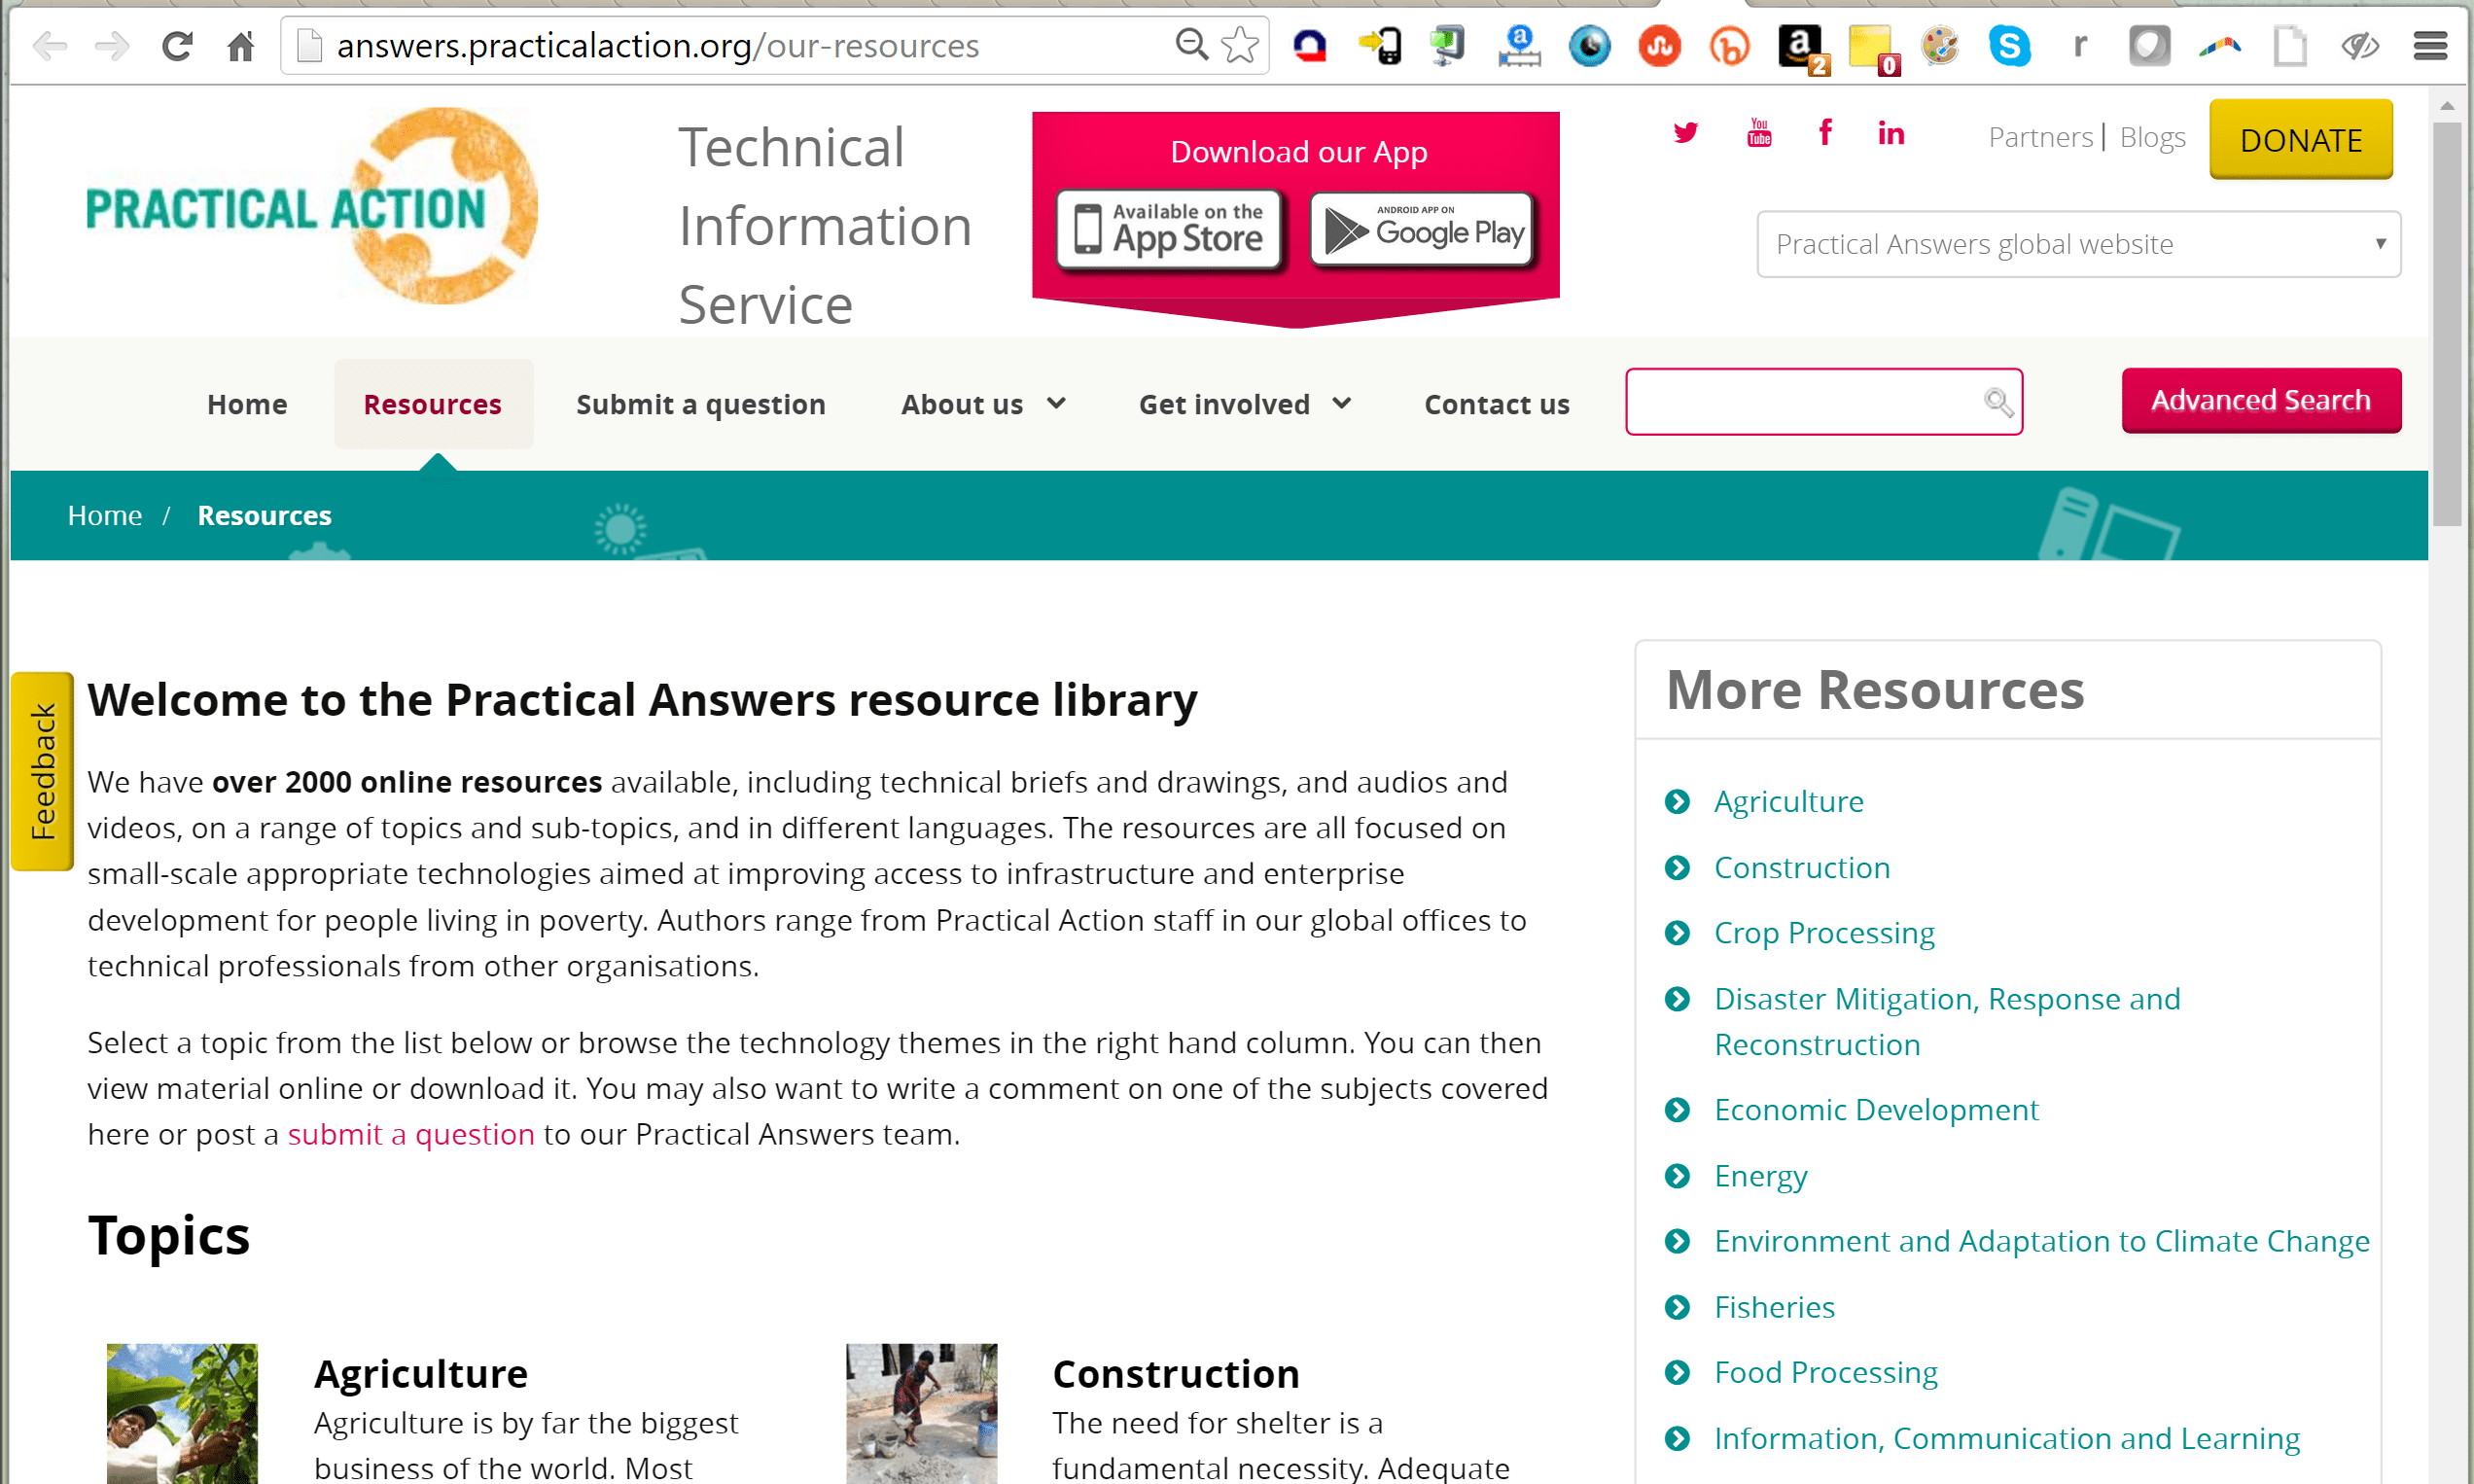Reload the page with refresh icon

177,46
